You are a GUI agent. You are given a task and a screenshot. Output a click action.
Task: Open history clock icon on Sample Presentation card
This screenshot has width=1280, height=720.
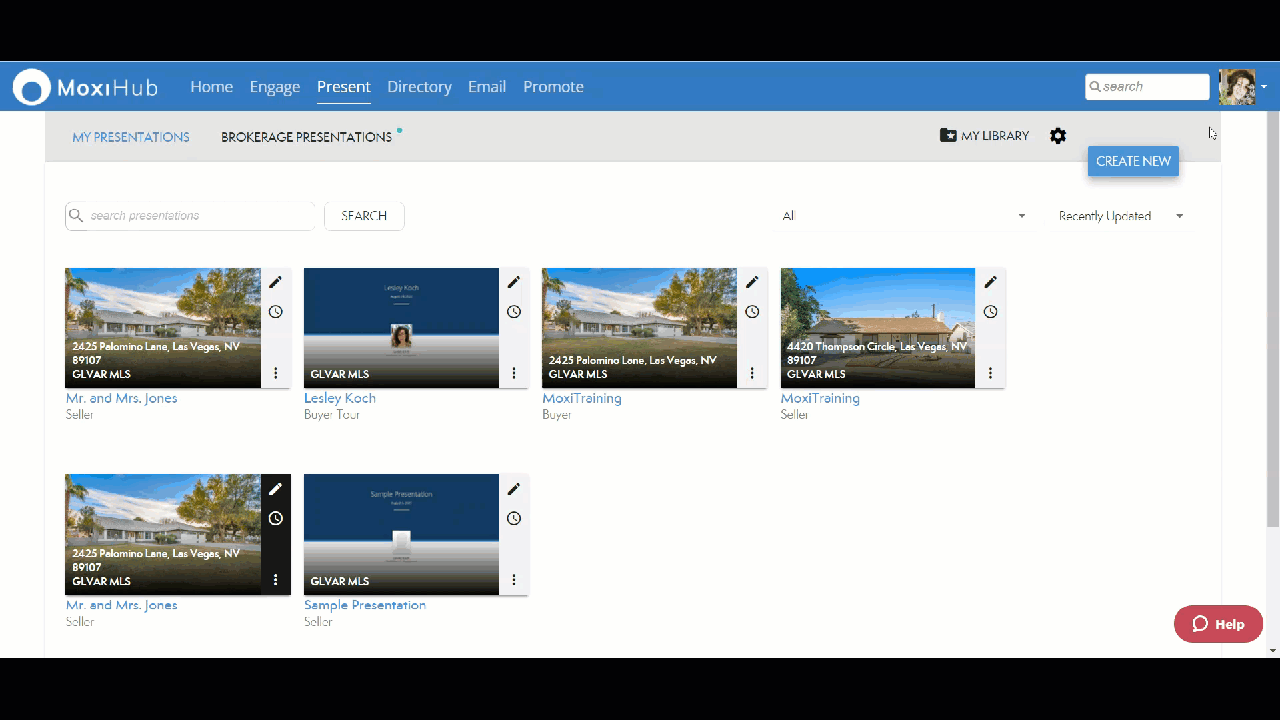(x=514, y=518)
